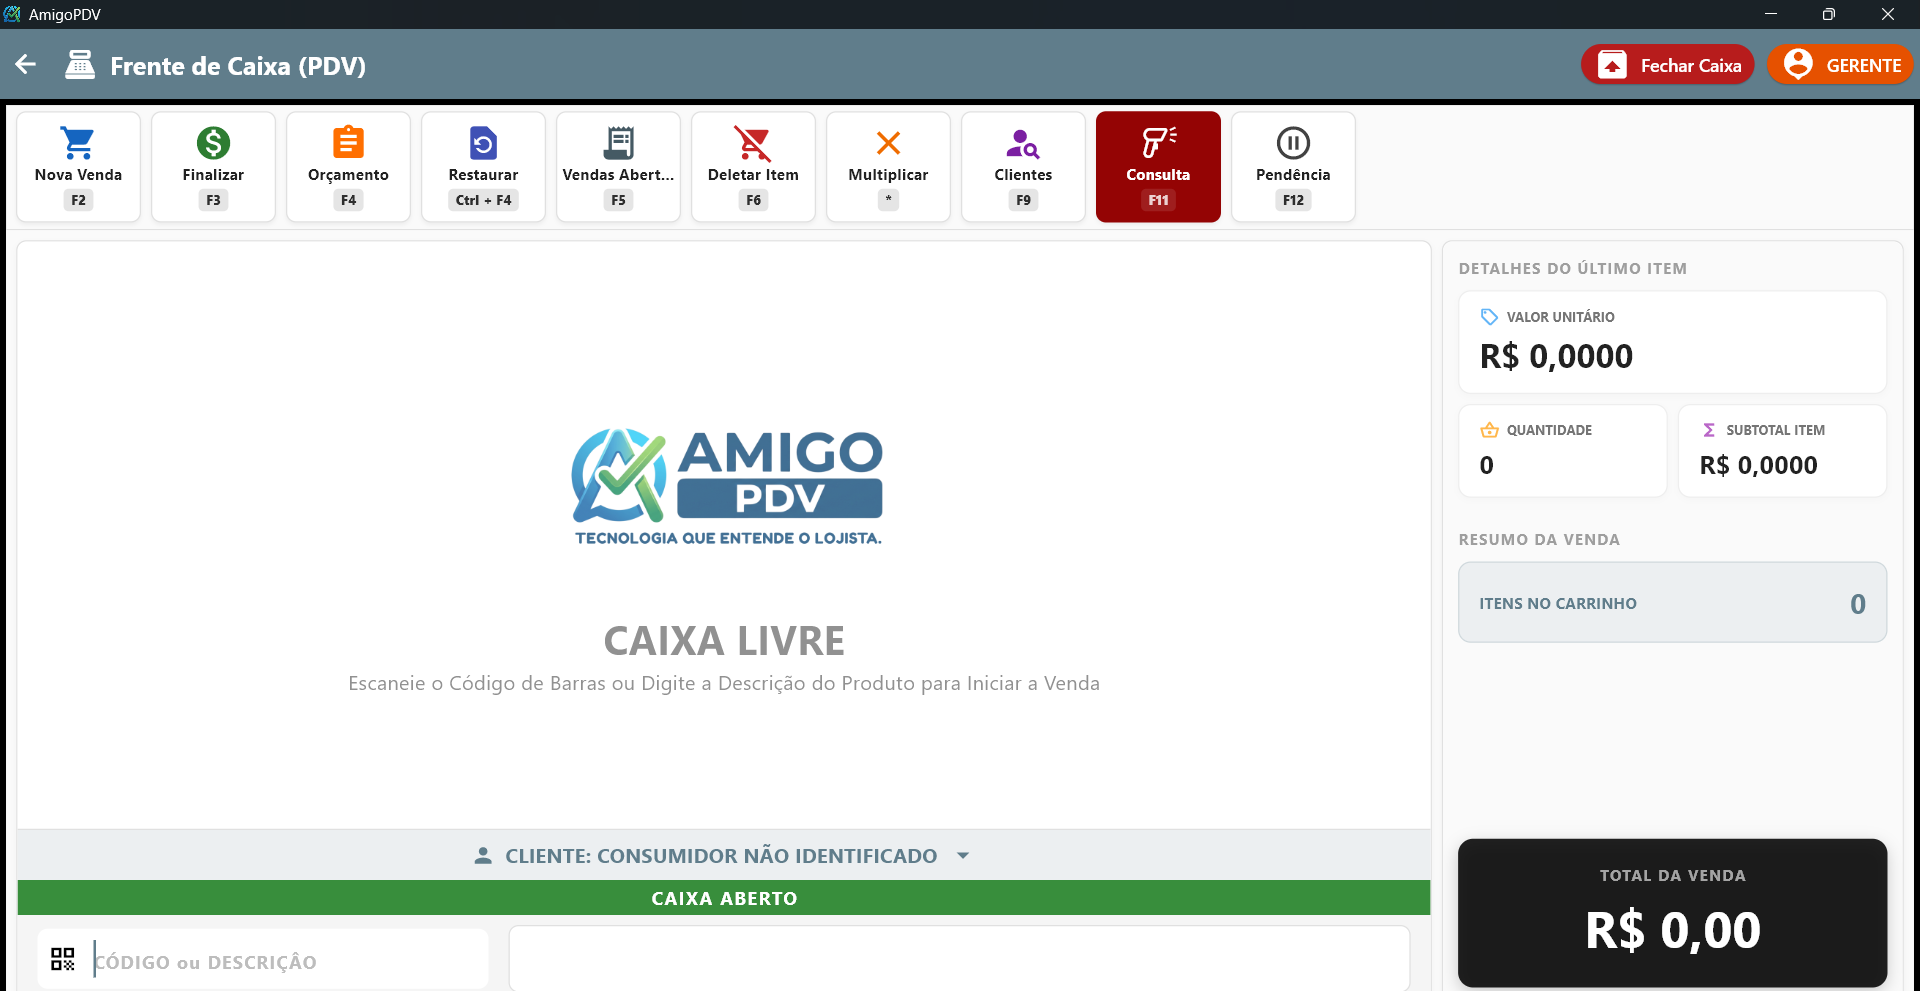
Task: Click the Fechar Caixa tray icon
Action: pos(1612,65)
